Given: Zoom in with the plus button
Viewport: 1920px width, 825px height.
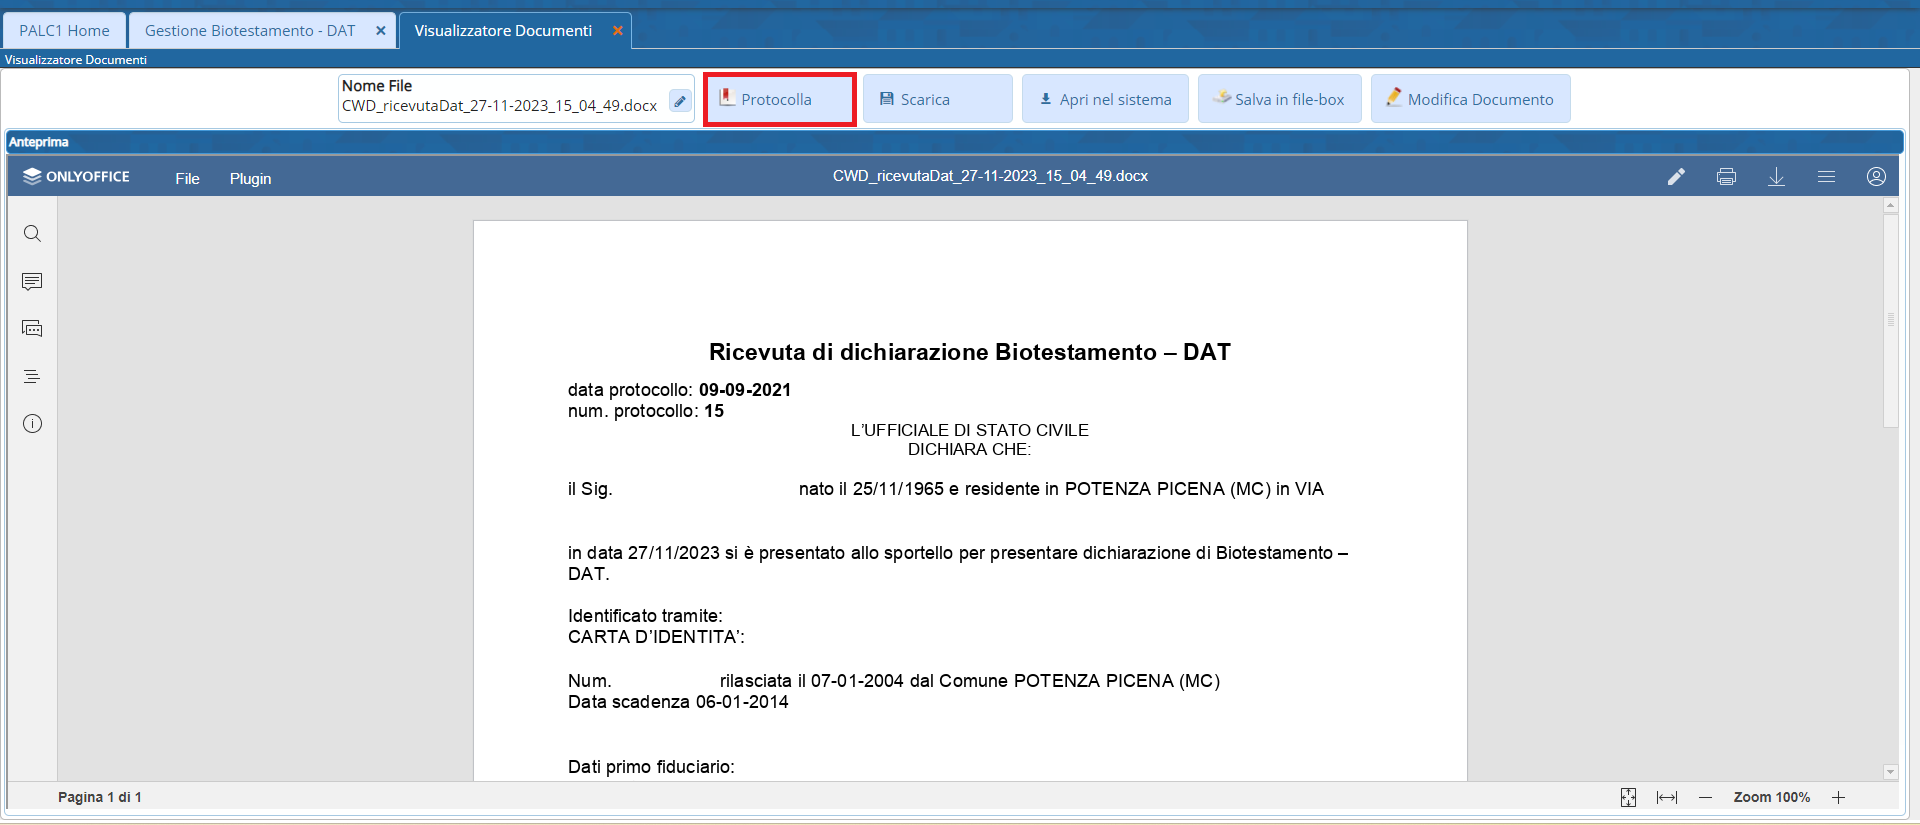Looking at the screenshot, I should (1838, 797).
